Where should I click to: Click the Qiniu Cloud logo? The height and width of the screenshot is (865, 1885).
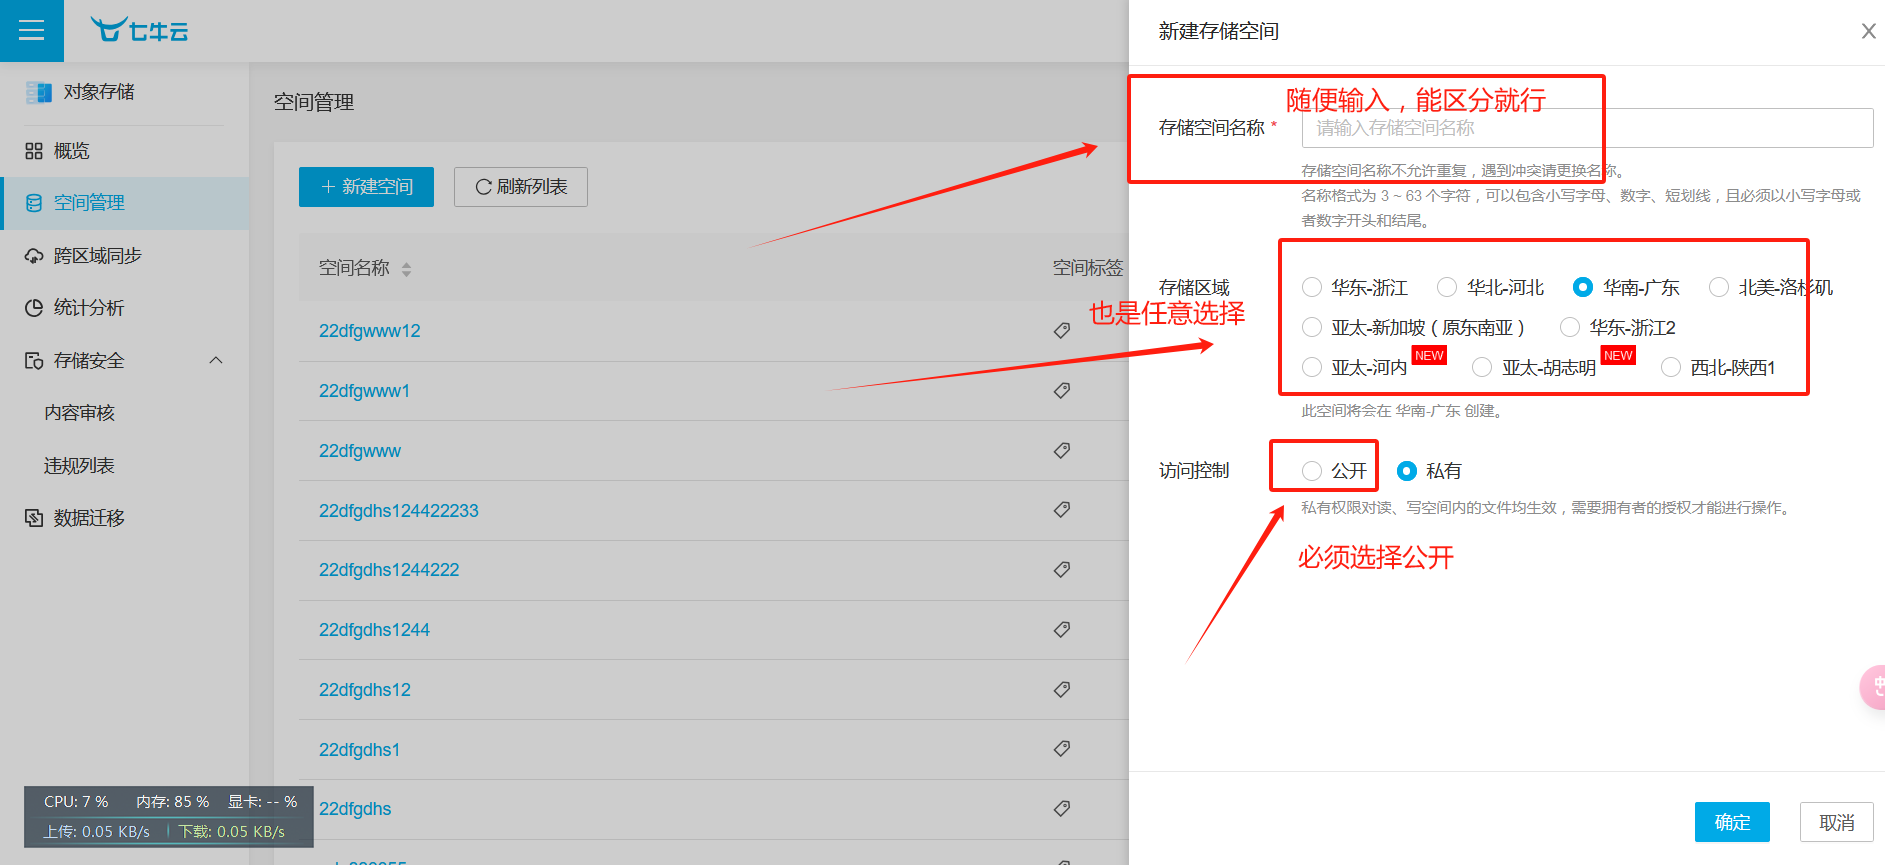coord(139,30)
